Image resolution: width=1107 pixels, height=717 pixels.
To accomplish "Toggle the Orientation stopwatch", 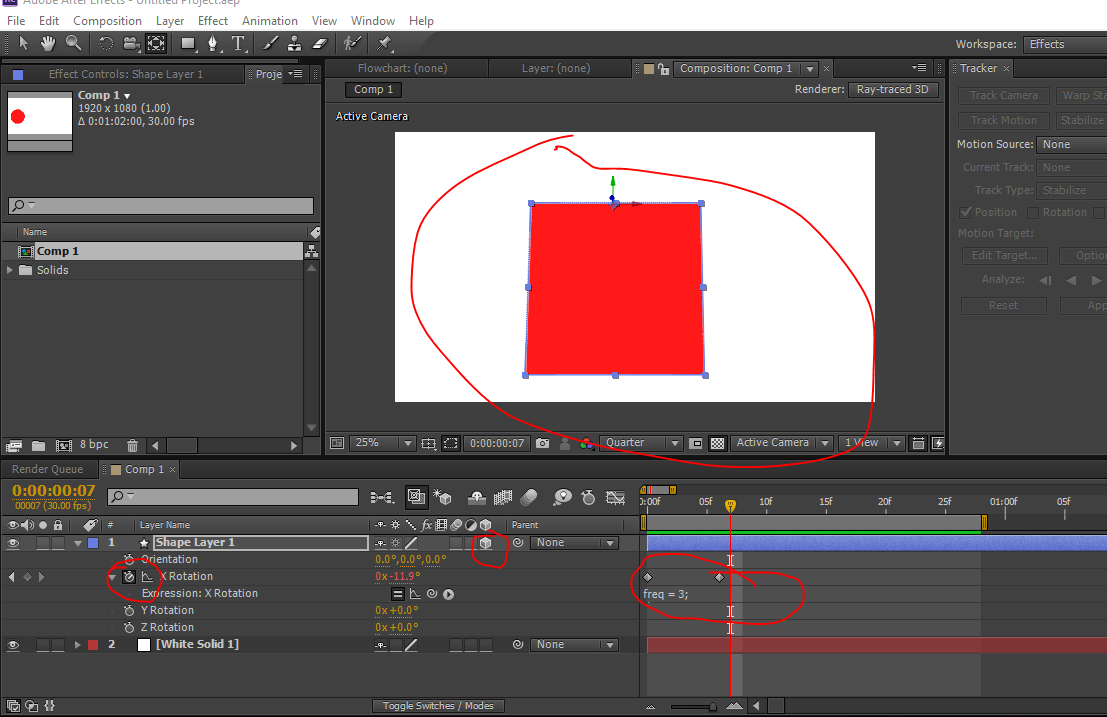I will (129, 560).
